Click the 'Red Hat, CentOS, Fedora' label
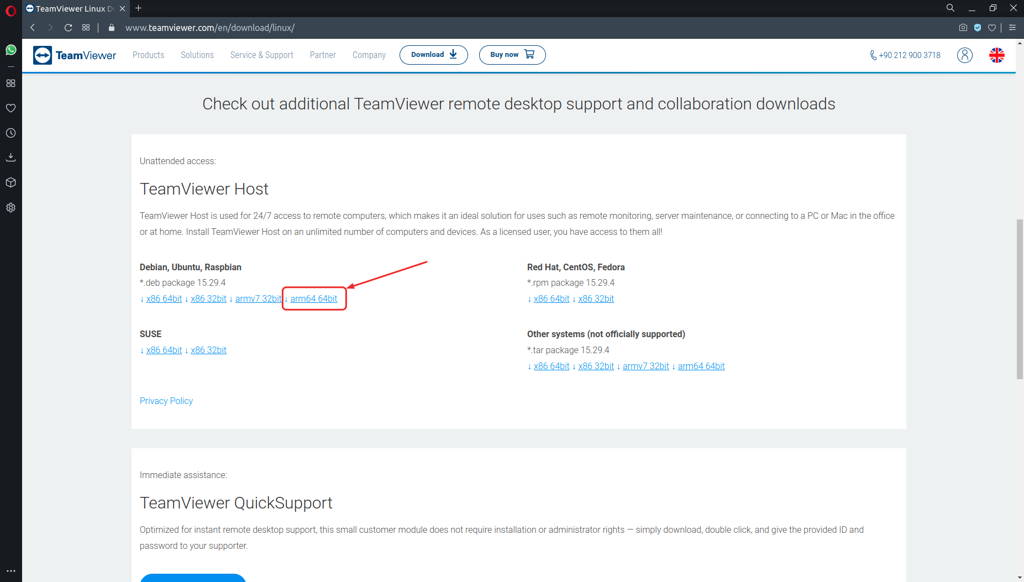This screenshot has width=1024, height=582. point(576,267)
